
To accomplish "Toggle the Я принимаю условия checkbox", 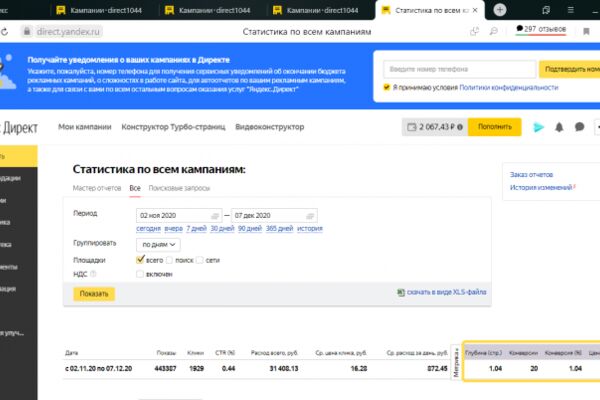I will click(386, 87).
